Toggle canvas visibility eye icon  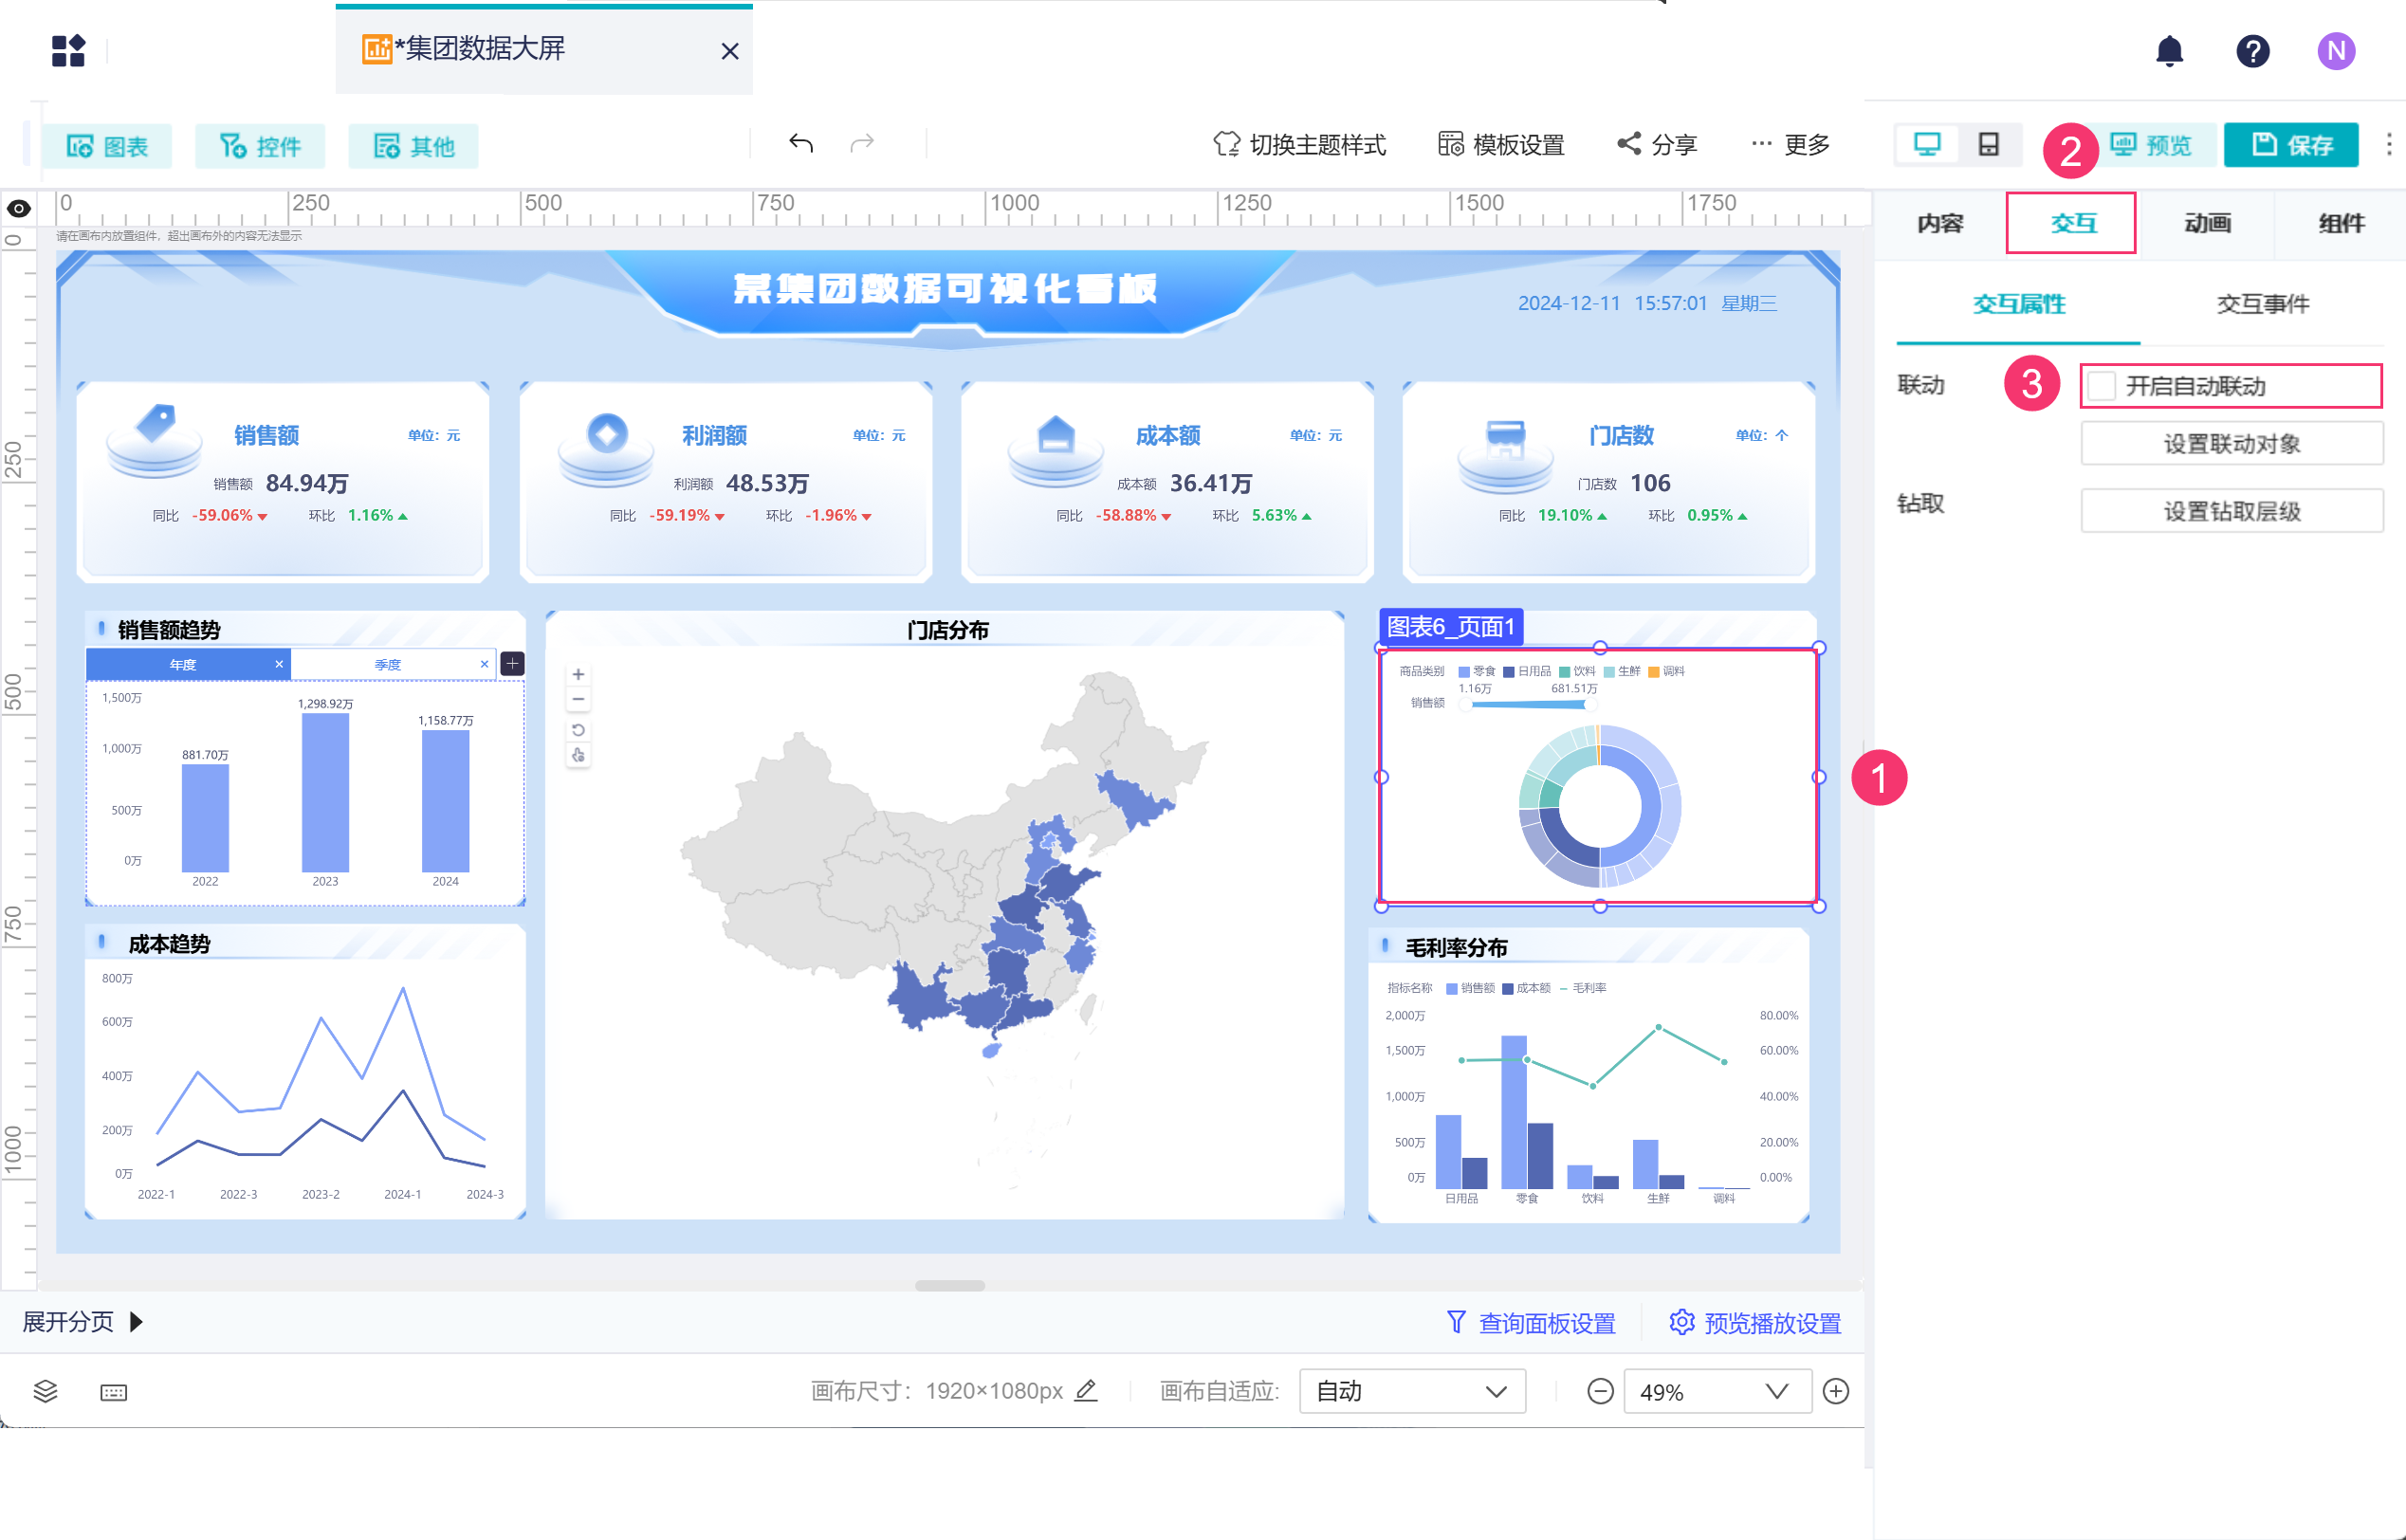click(x=19, y=209)
